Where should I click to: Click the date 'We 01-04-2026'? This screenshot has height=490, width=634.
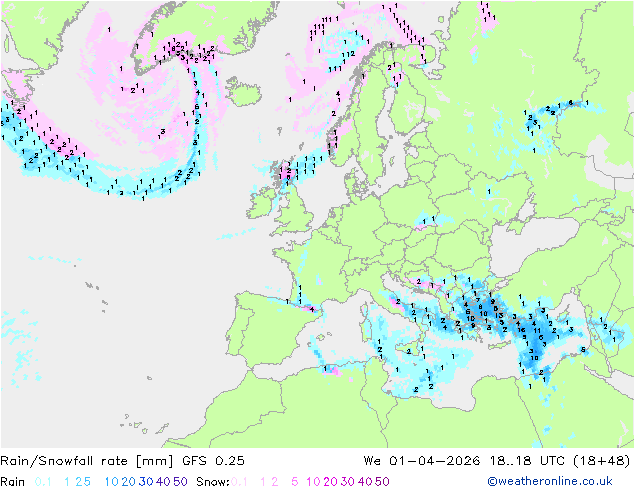(422, 461)
